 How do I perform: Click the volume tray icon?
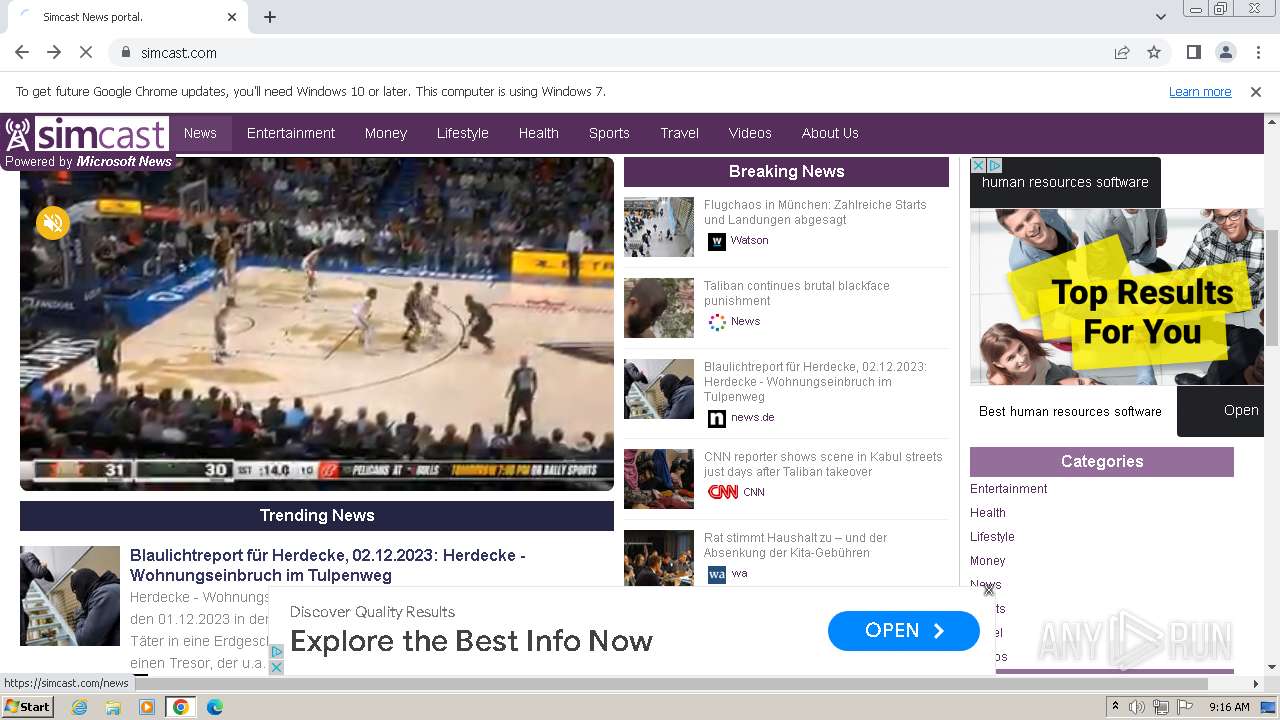coord(1137,707)
